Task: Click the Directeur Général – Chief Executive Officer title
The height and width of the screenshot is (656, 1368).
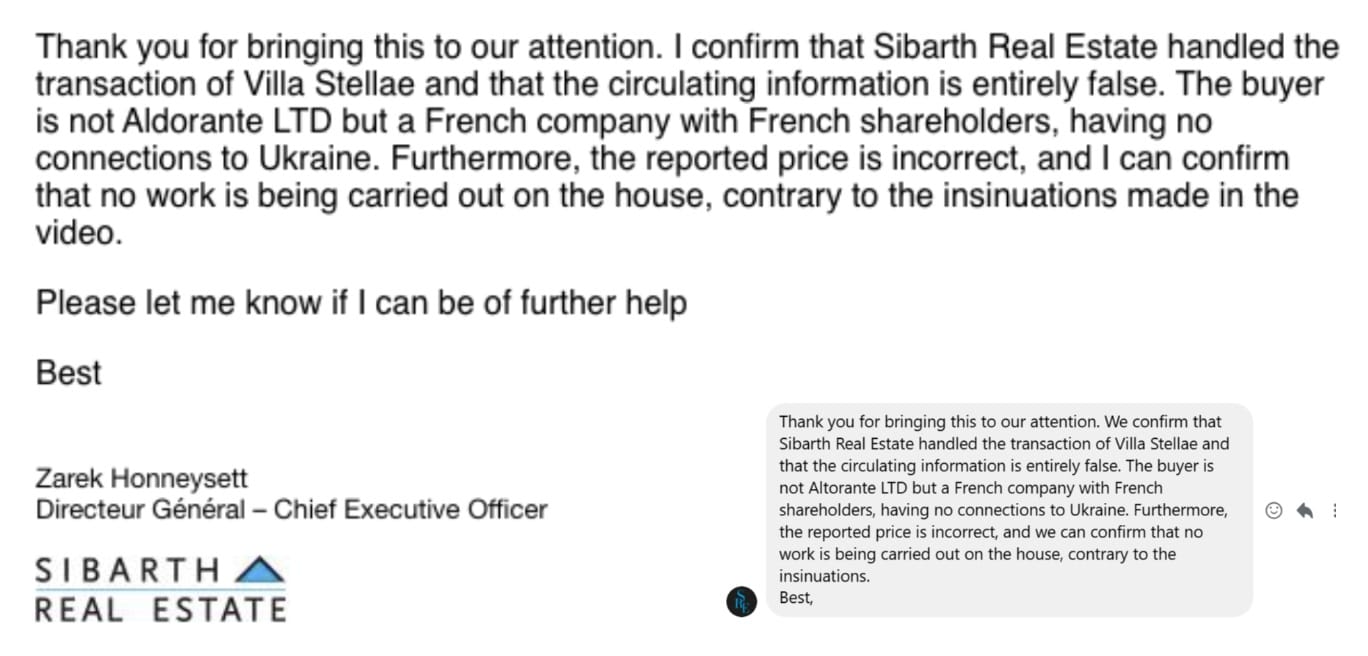Action: tap(292, 509)
